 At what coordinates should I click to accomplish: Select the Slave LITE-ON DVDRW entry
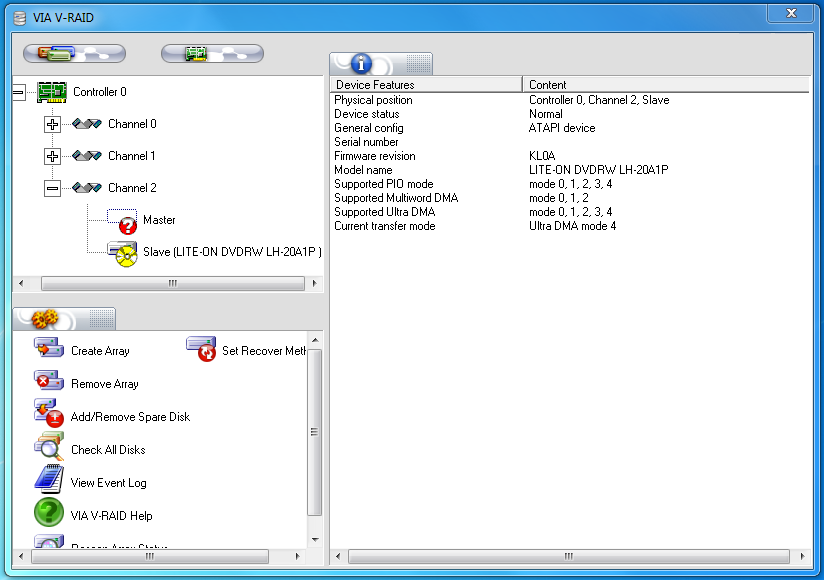(x=232, y=252)
